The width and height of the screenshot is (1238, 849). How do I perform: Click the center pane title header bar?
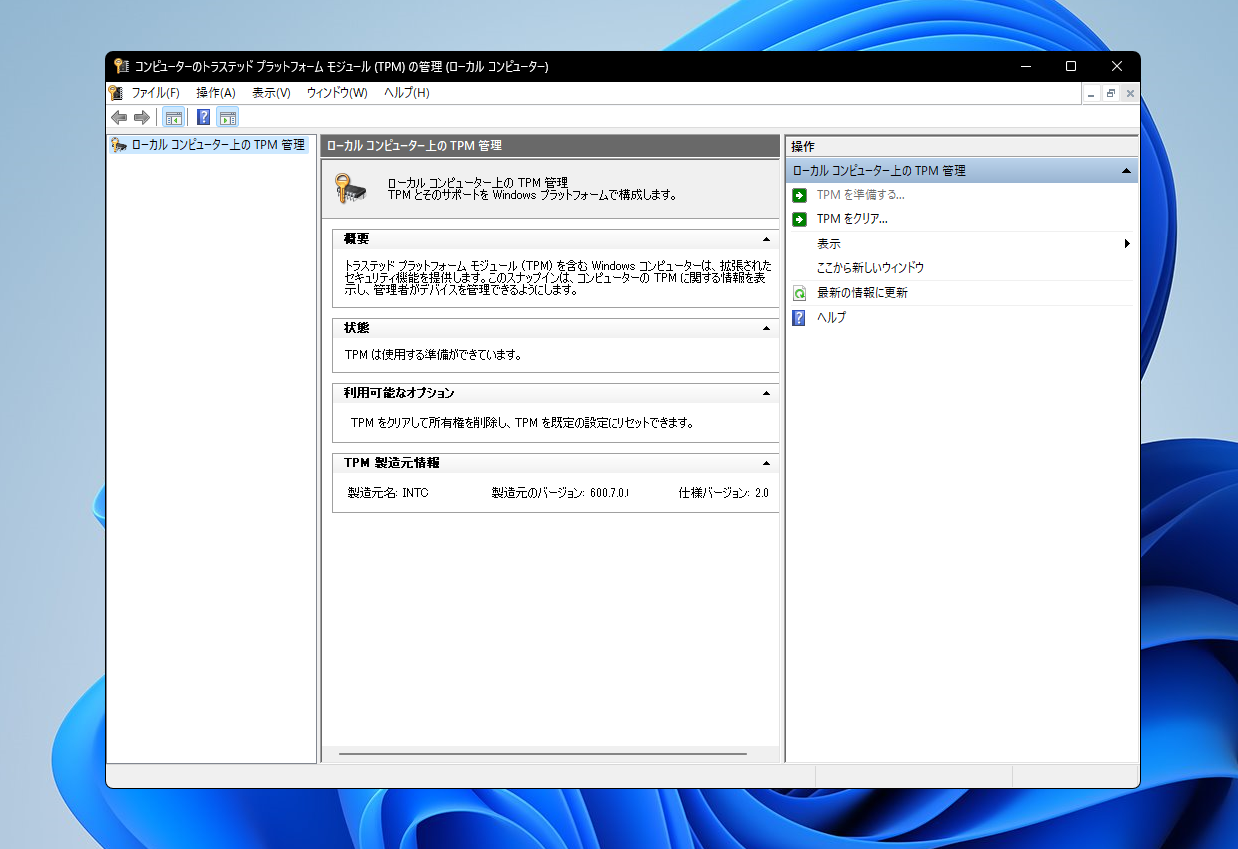pyautogui.click(x=550, y=146)
